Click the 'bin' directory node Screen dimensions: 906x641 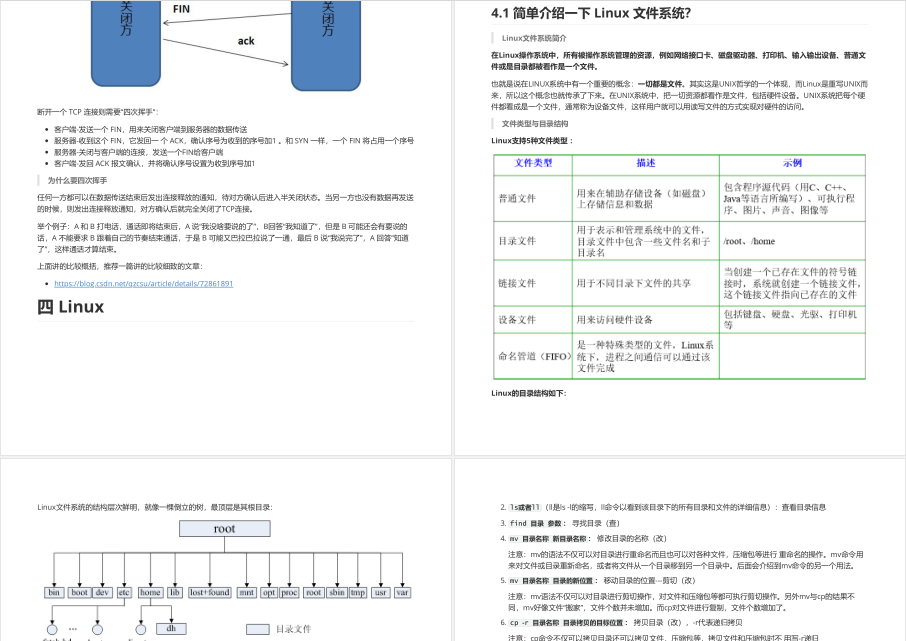[x=54, y=592]
